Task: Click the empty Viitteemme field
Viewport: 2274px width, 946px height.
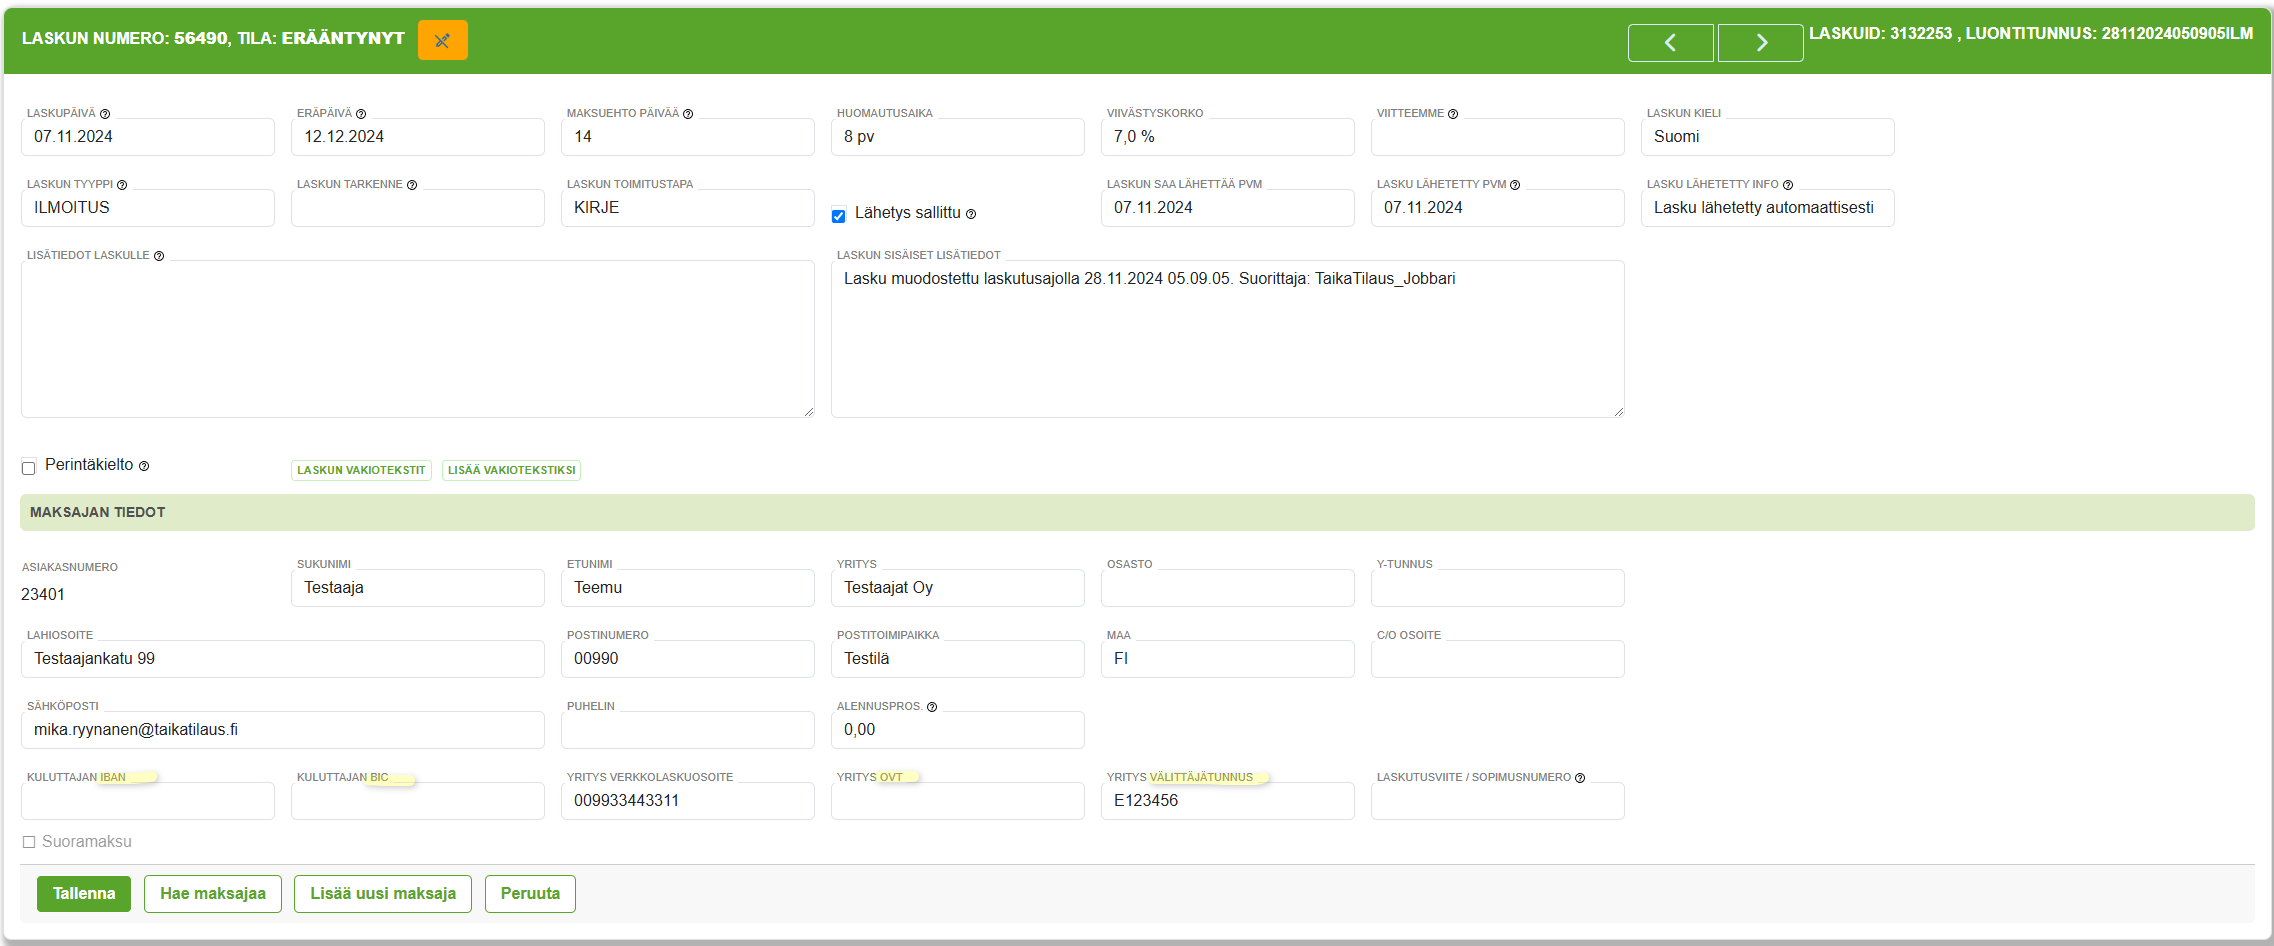Action: [1498, 137]
